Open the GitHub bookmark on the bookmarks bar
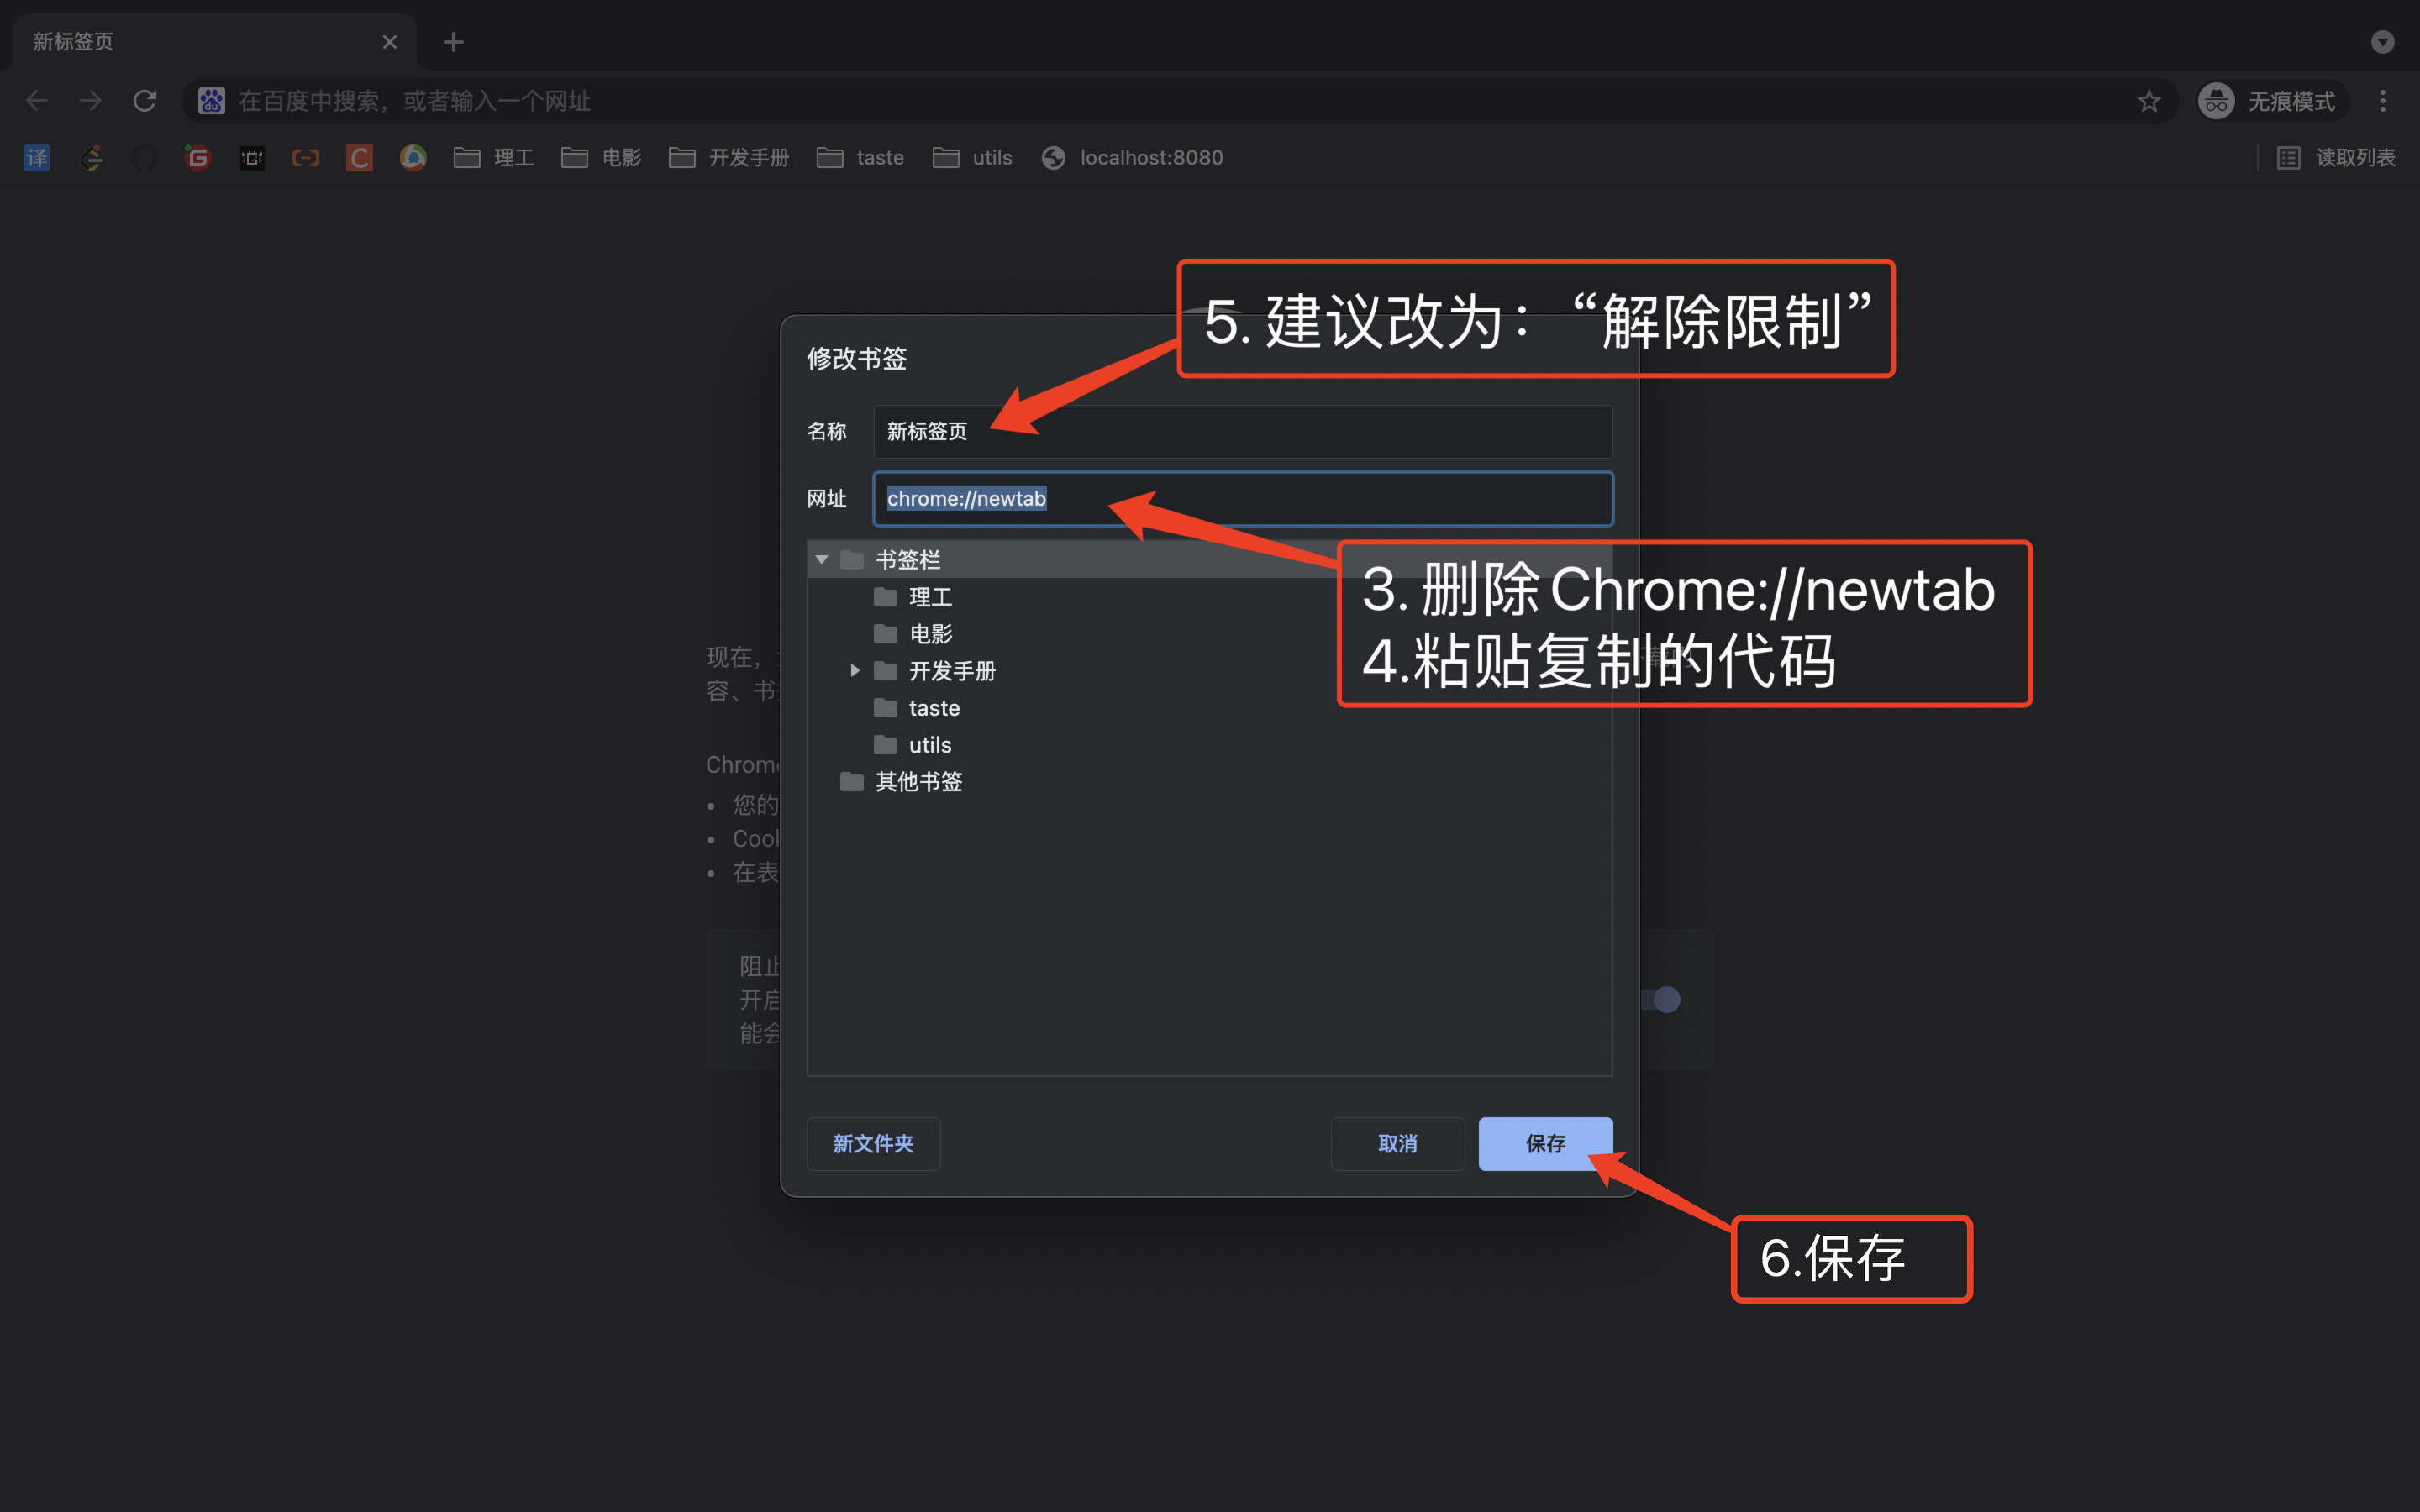Image resolution: width=2420 pixels, height=1512 pixels. (x=145, y=157)
